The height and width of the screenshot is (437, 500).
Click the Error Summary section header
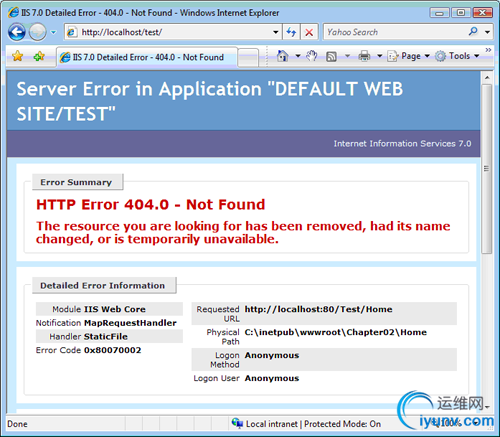[x=77, y=182]
